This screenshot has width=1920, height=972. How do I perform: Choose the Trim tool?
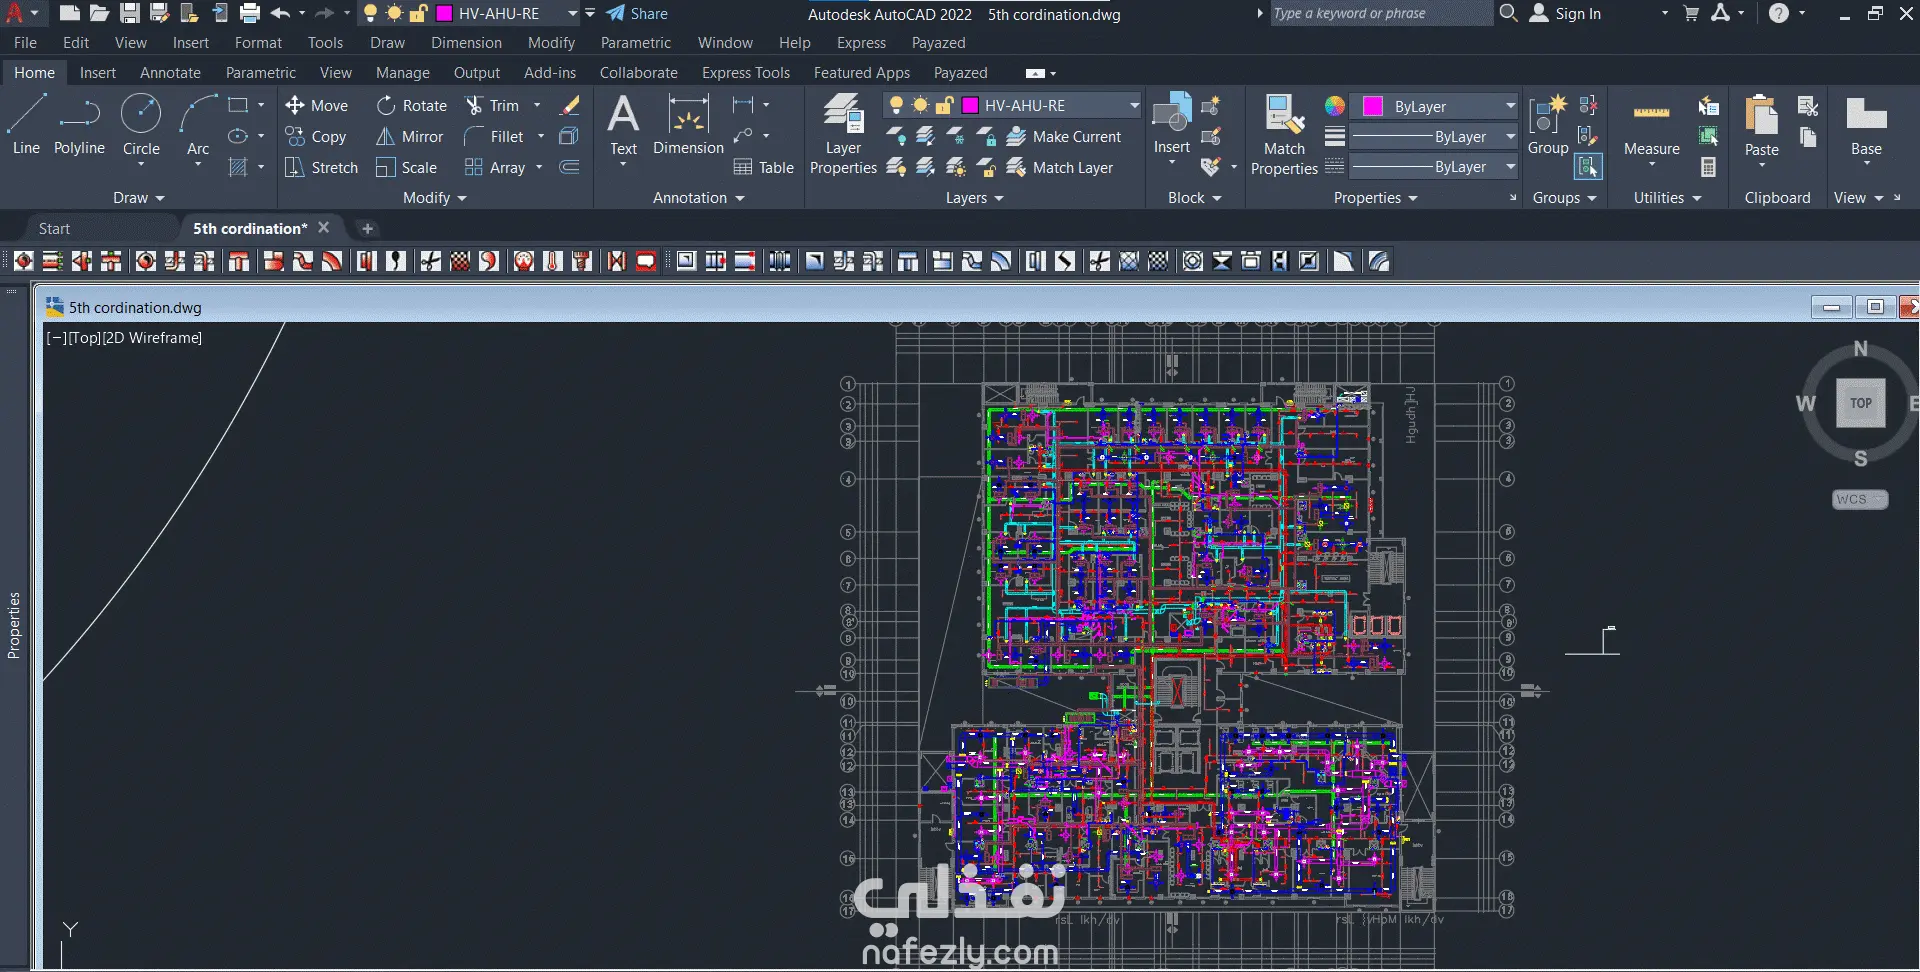[x=492, y=106]
